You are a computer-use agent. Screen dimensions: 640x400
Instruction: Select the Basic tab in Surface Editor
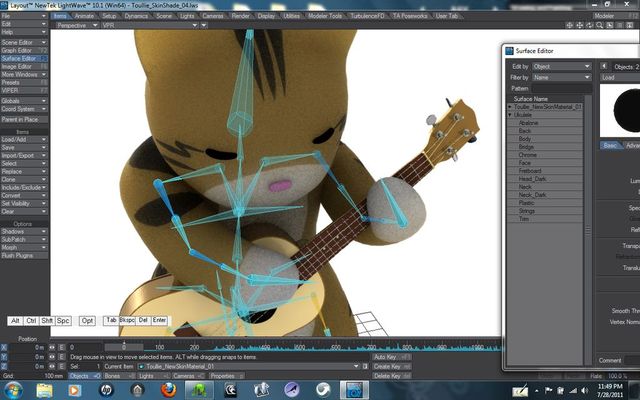610,145
